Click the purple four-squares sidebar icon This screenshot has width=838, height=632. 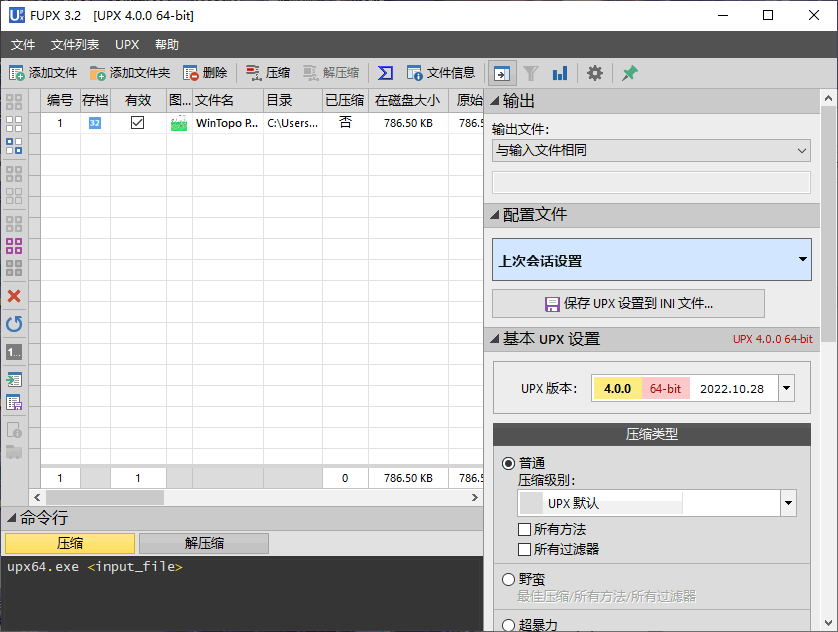[14, 246]
